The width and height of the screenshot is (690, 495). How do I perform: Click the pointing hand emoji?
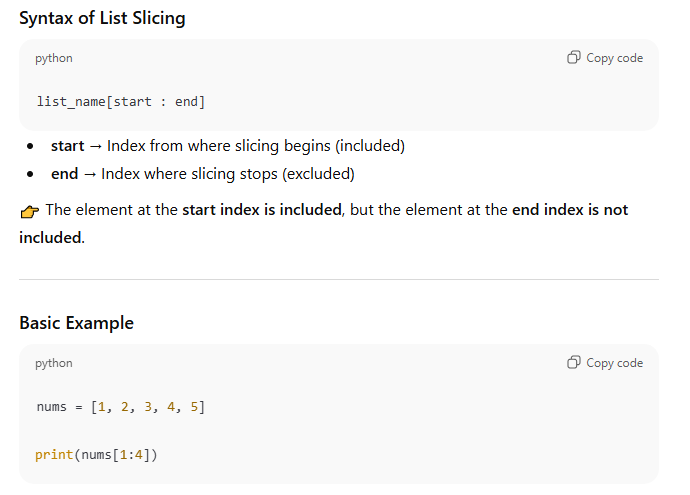[29, 211]
